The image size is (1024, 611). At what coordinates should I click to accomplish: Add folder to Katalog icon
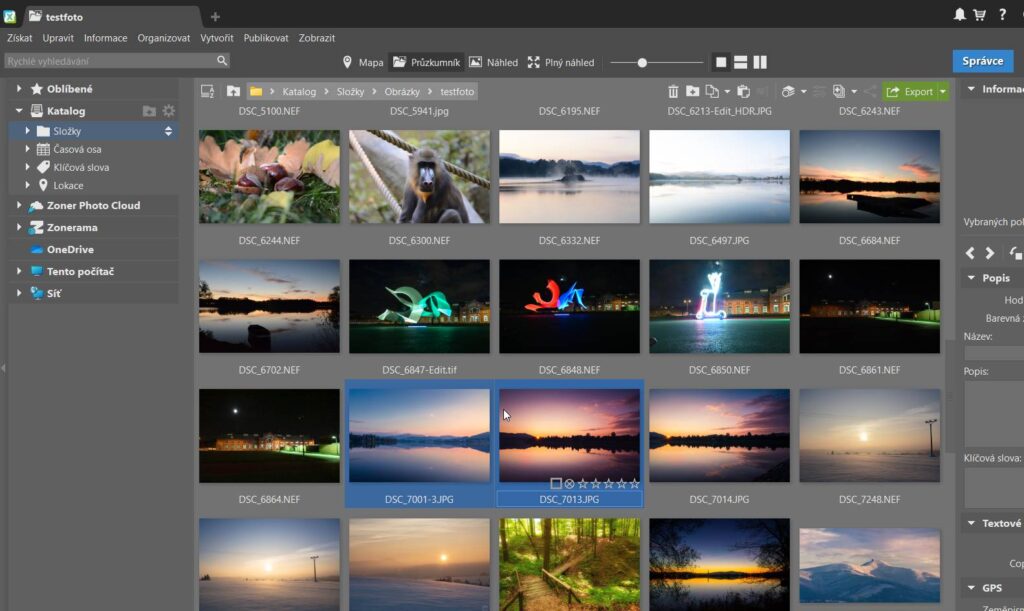click(x=150, y=111)
